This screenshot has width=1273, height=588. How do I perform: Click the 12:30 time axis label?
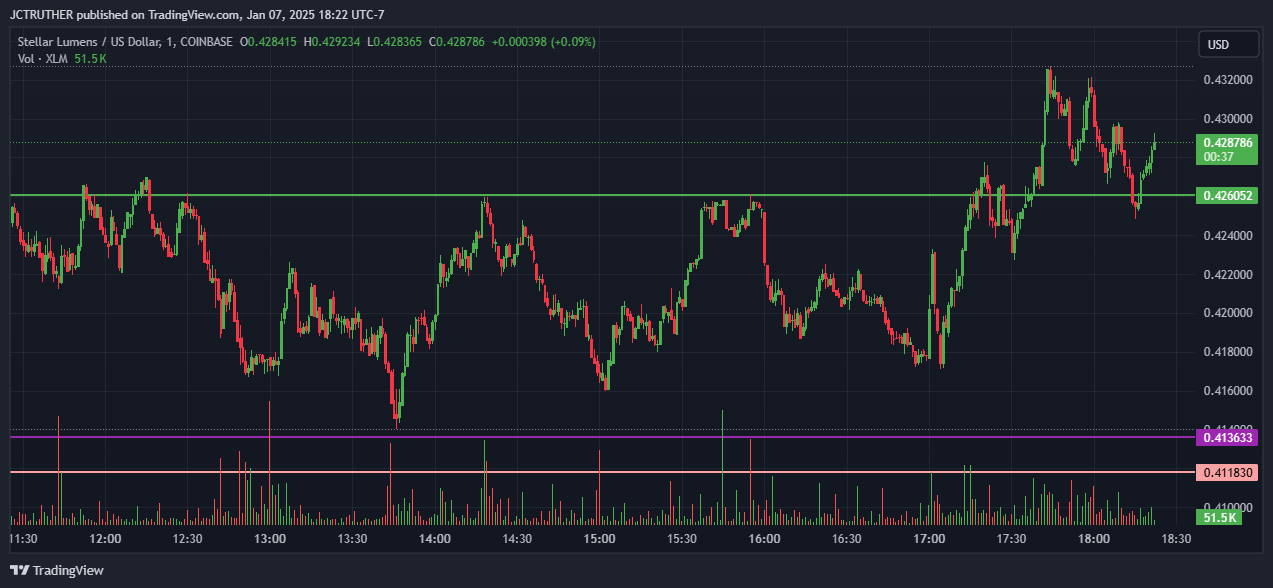(188, 538)
